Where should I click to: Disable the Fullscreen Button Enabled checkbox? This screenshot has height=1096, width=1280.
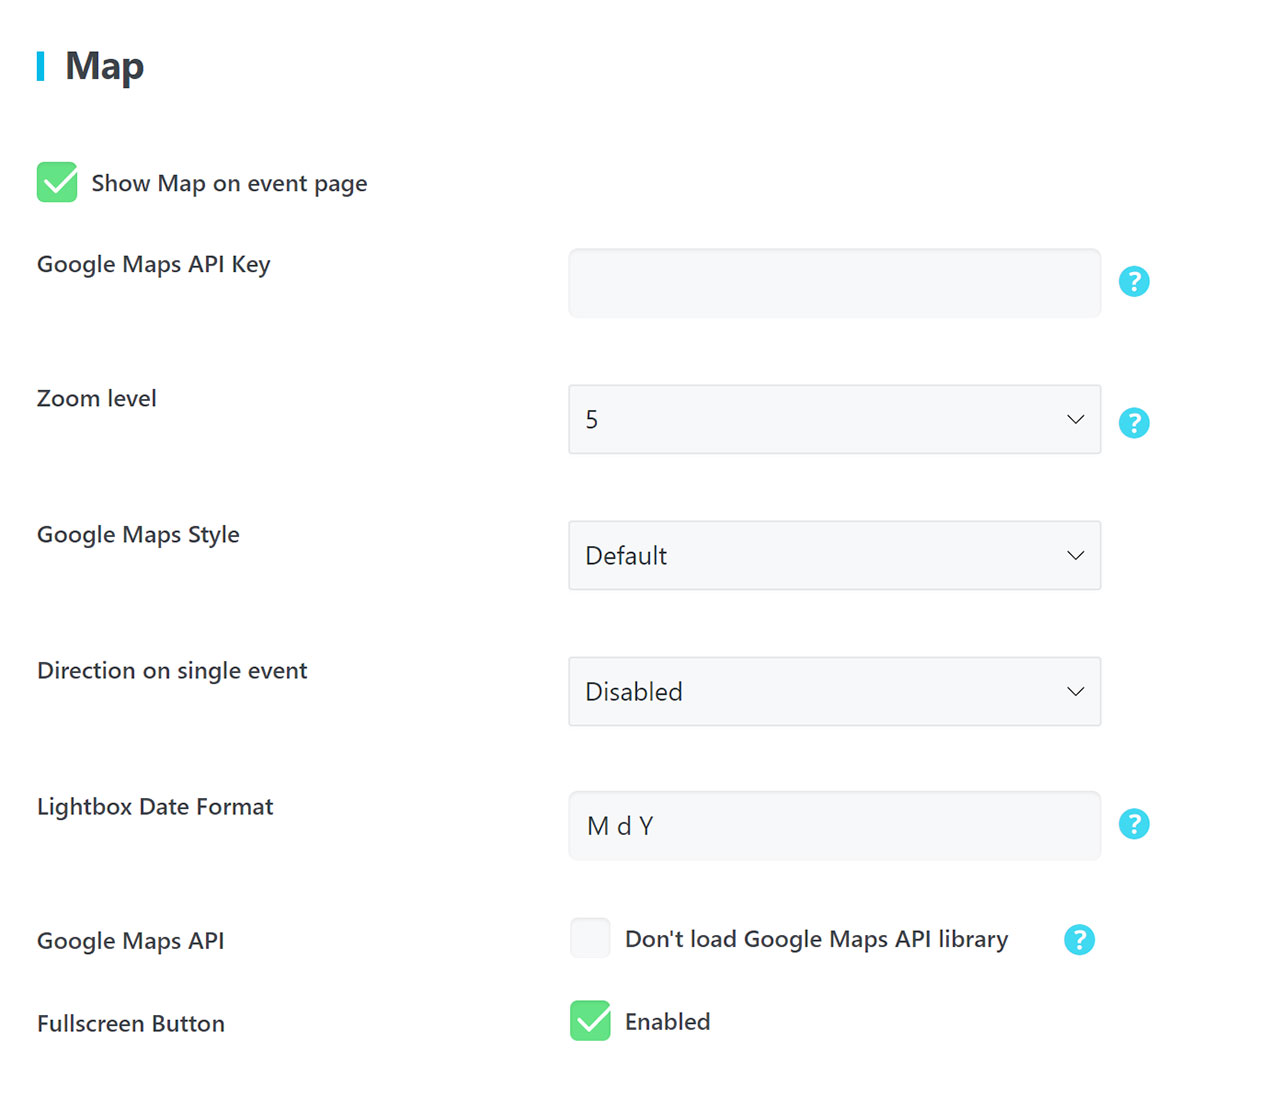tap(590, 1021)
